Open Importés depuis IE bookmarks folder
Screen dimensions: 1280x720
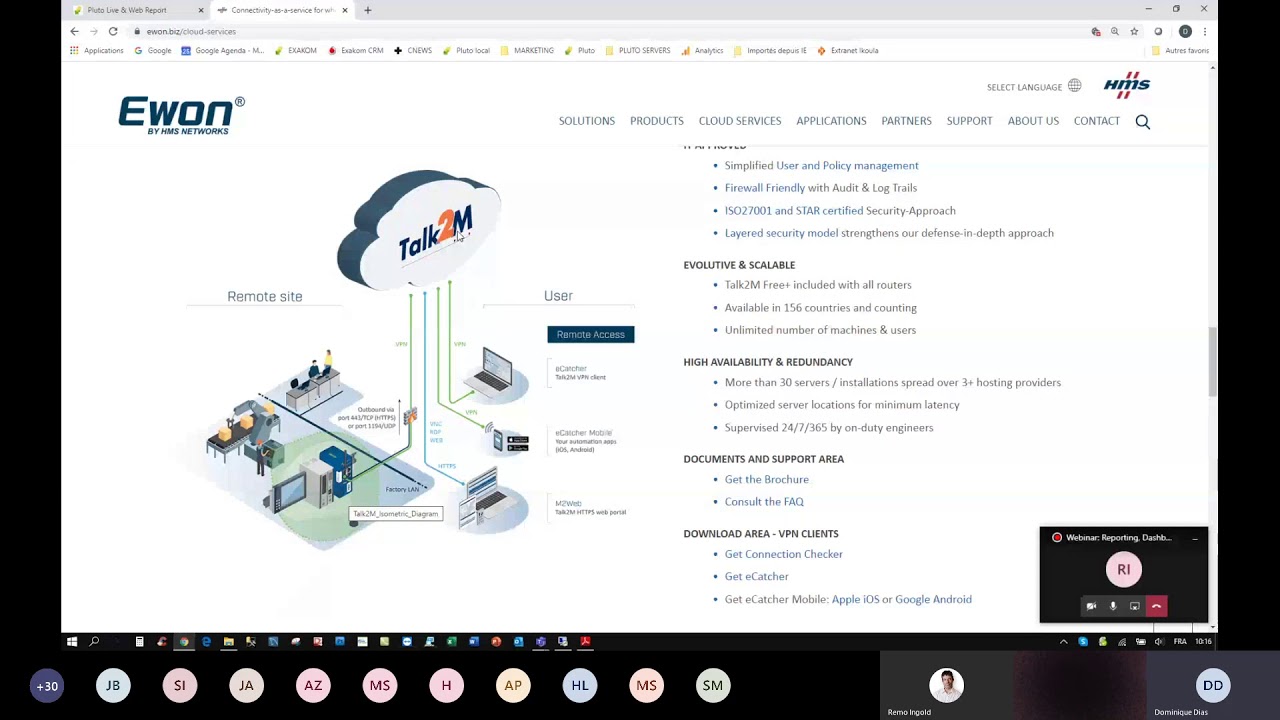[770, 50]
